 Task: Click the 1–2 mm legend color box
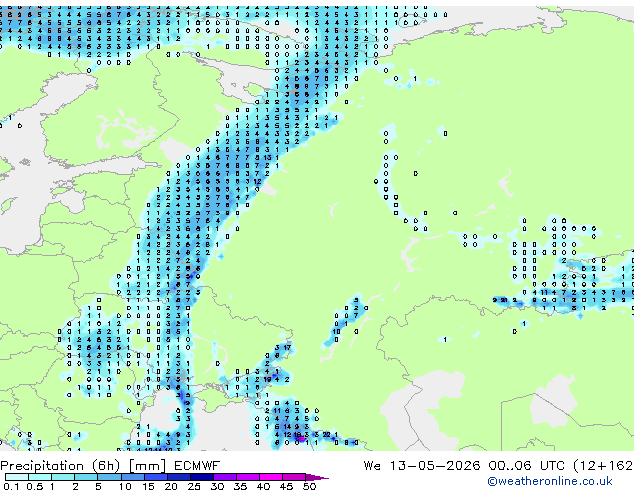63,477
